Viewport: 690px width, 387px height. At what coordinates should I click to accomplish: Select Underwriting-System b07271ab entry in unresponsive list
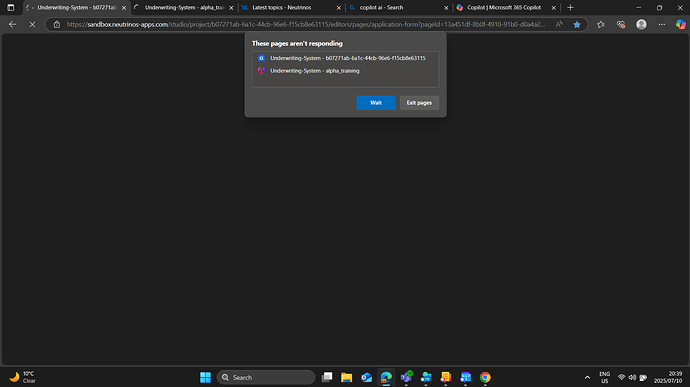click(345, 58)
